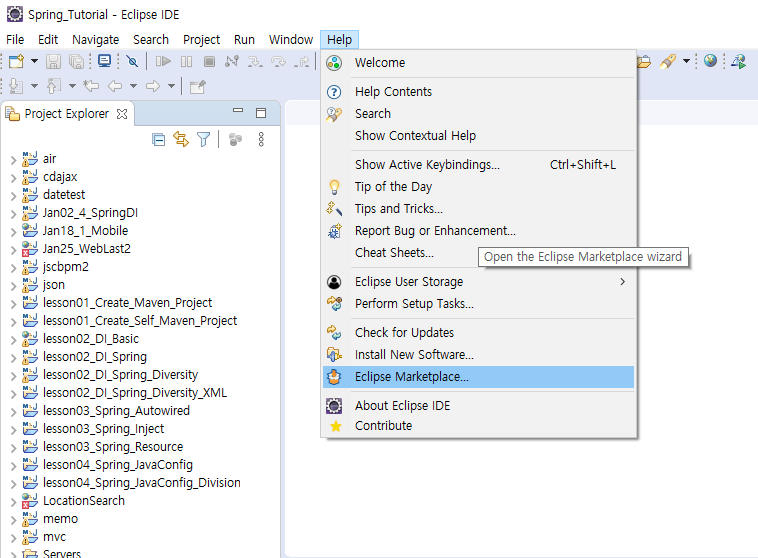Select the Jan25_WebLast2 project
The width and height of the screenshot is (758, 558).
[x=87, y=249]
